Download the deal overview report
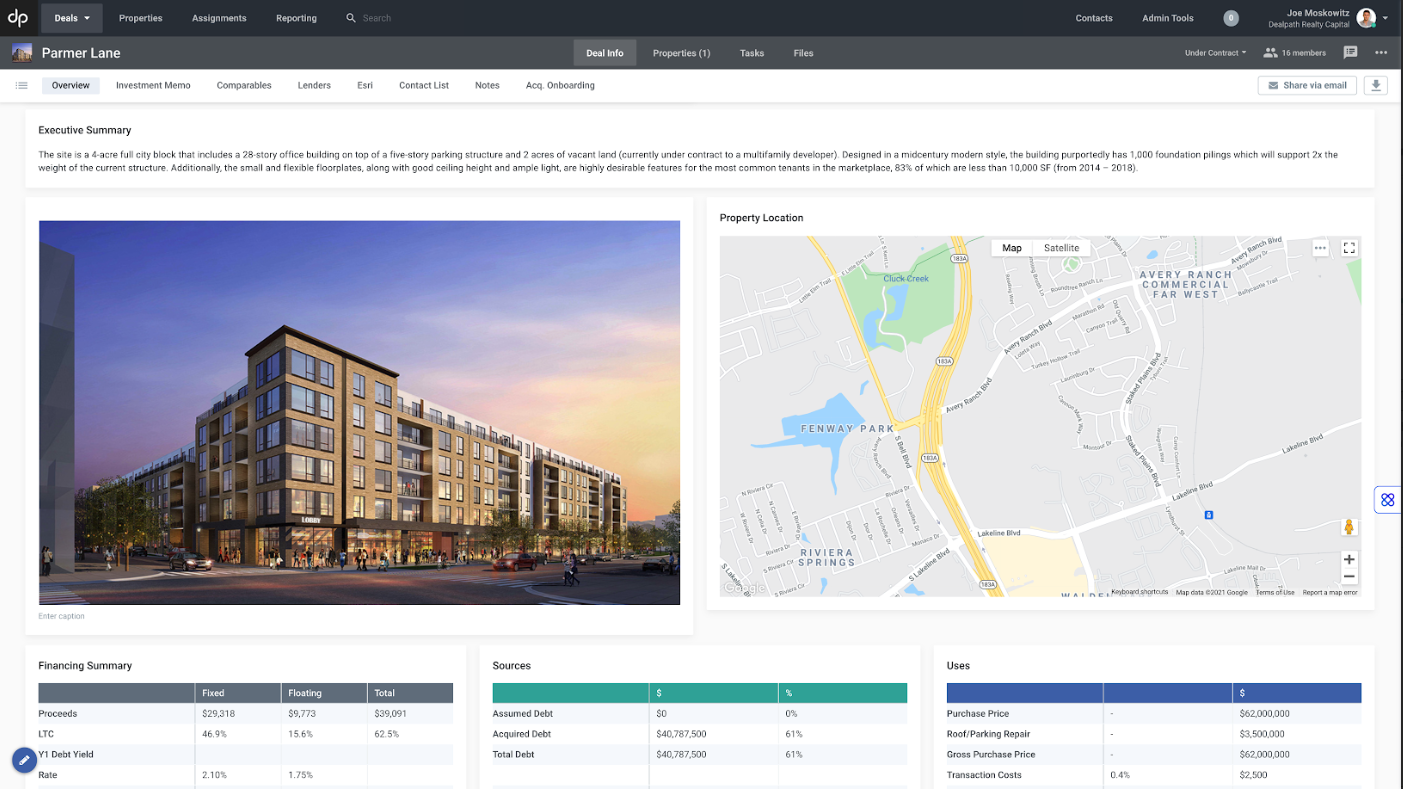The image size is (1403, 789). [1375, 85]
